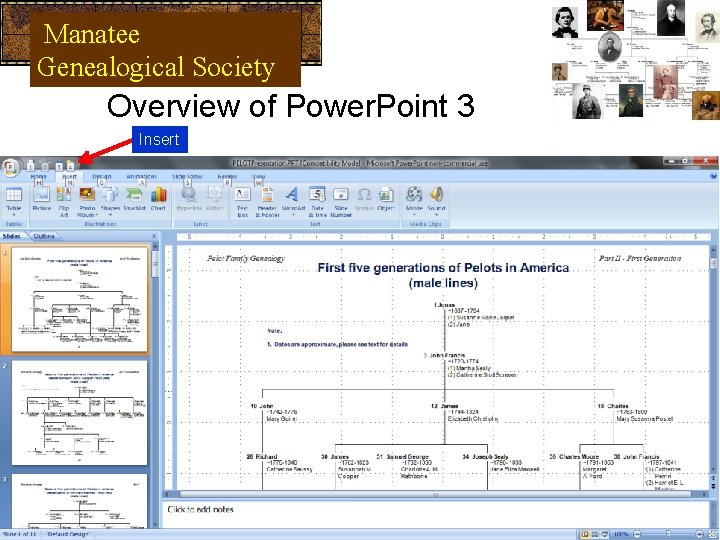Image resolution: width=720 pixels, height=540 pixels.
Task: Click 'Pelot Family Genealogy' header text
Action: click(245, 259)
